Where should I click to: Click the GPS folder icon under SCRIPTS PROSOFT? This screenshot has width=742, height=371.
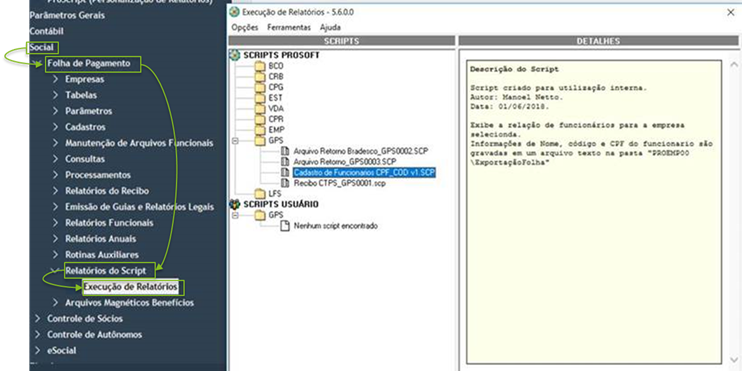pos(260,141)
